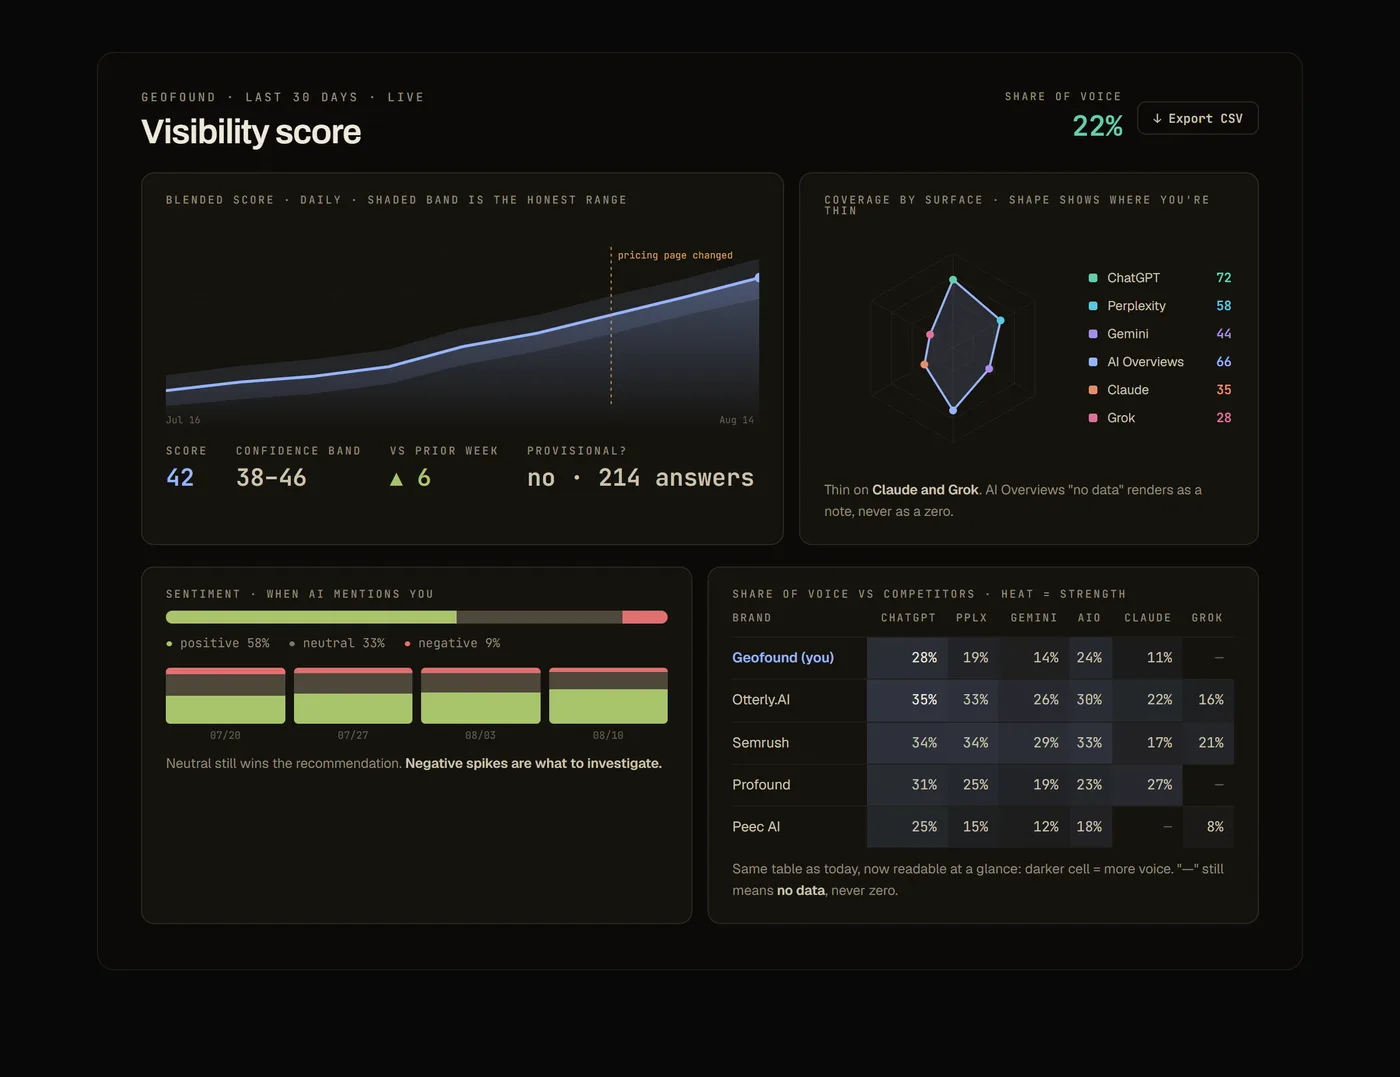
Task: Click Semrush Gemini cell 29%
Action: coord(1033,743)
